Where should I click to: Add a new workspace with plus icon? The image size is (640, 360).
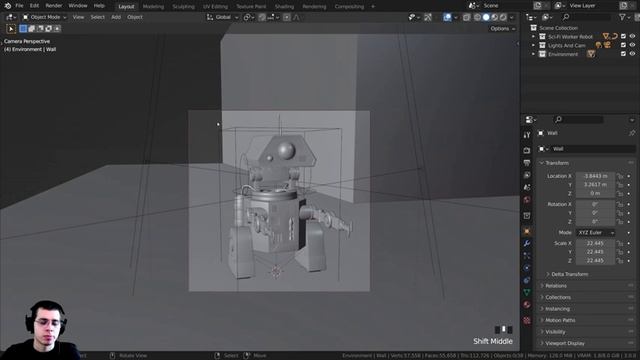[373, 7]
